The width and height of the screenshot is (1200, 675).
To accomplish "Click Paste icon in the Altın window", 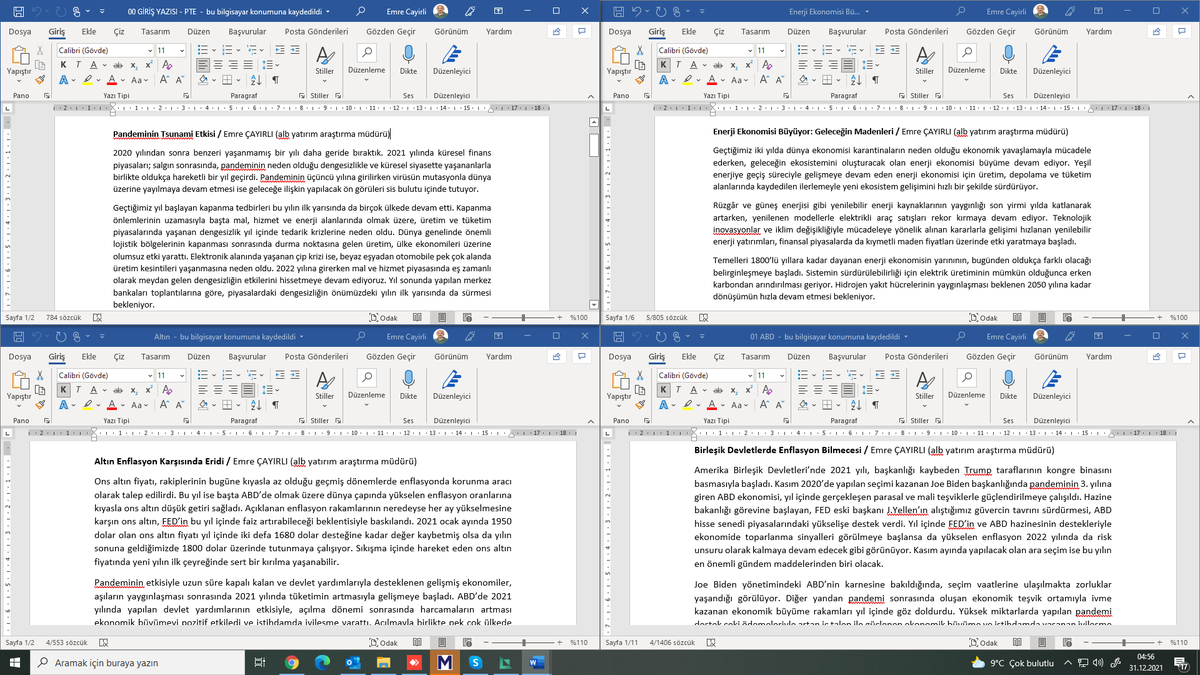I will (20, 380).
